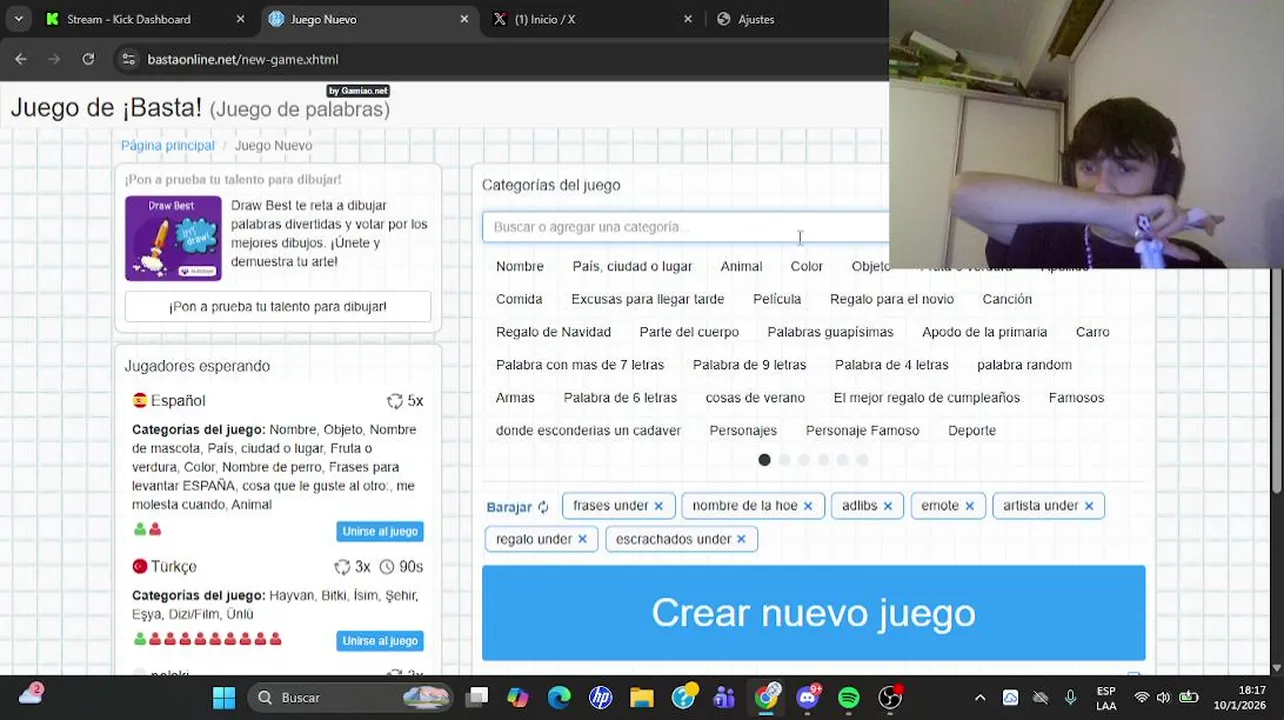Open the Draw Best ad thumbnail

[173, 238]
